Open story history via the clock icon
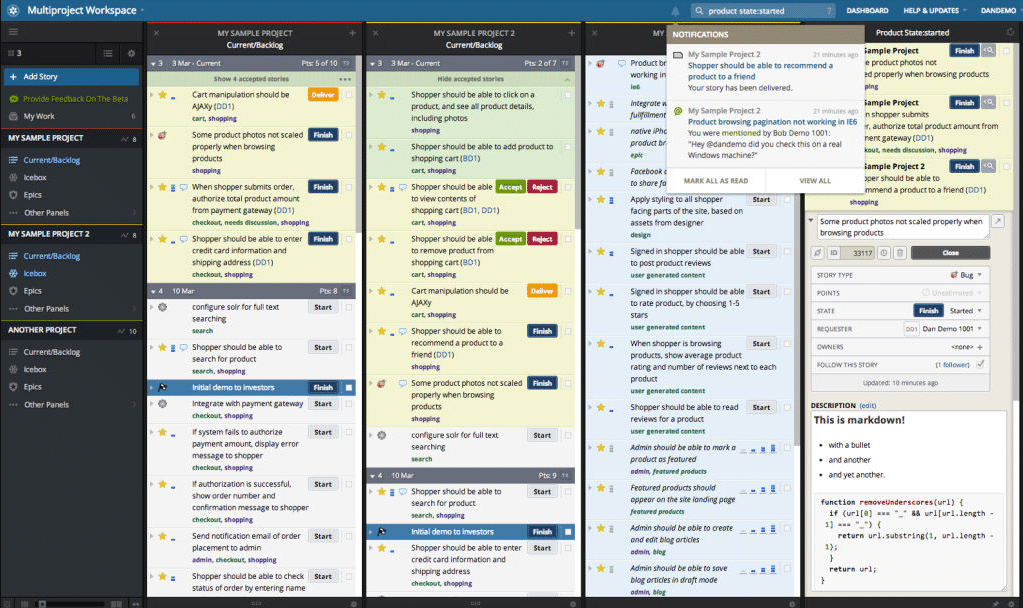Screen dimensions: 1023x608 pos(885,253)
